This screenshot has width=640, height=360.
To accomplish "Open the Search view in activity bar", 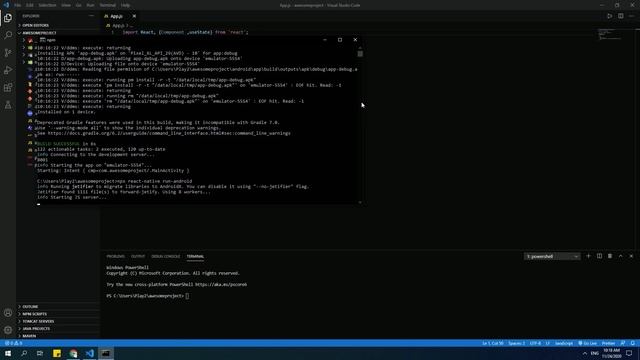I will [8, 35].
